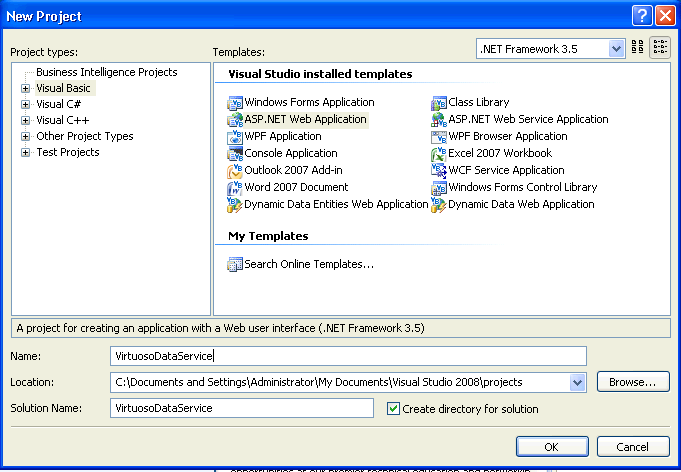Select the Windows Forms Application template icon
The width and height of the screenshot is (681, 472).
pos(235,102)
